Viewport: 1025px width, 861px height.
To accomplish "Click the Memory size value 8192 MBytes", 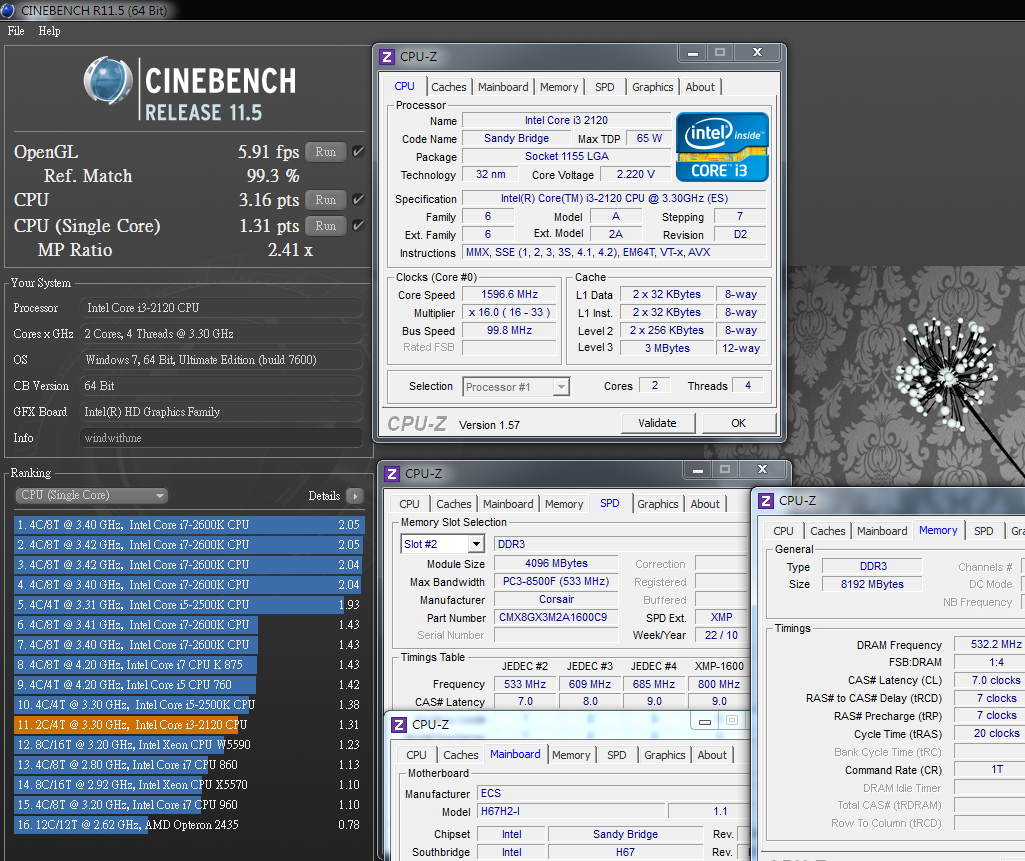I will tap(872, 584).
